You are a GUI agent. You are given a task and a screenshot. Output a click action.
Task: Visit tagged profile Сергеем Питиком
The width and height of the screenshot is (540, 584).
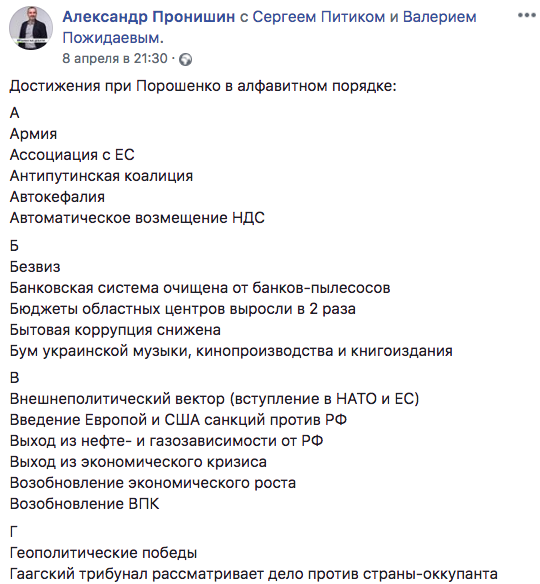pos(319,17)
